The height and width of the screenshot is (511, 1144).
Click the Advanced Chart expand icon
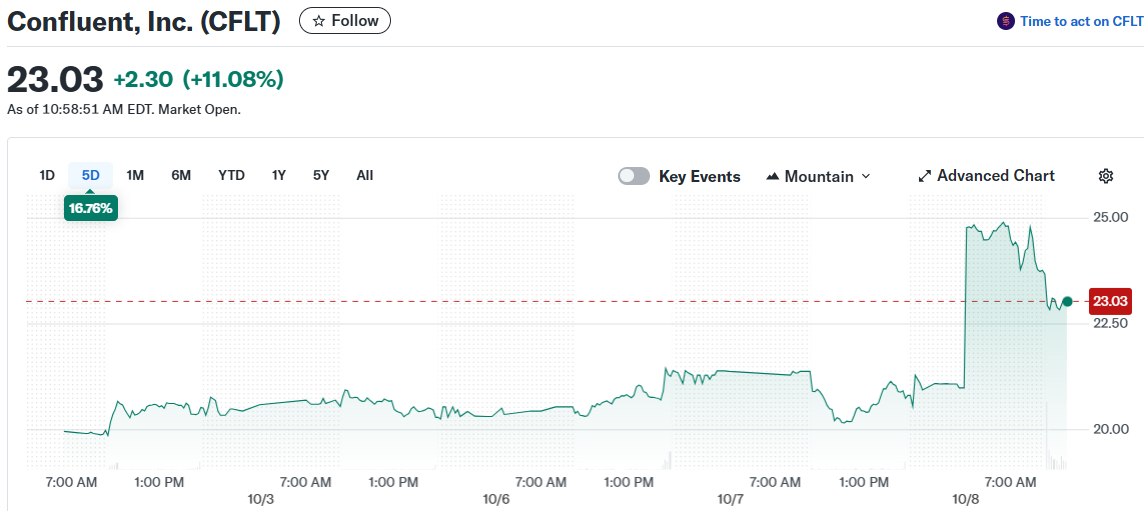click(x=925, y=176)
